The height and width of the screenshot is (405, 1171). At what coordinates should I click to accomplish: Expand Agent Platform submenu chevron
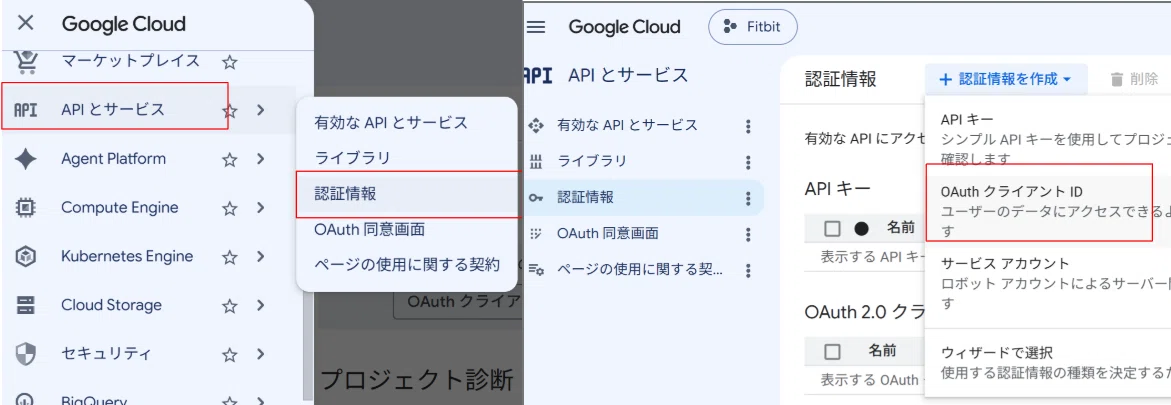[260, 159]
